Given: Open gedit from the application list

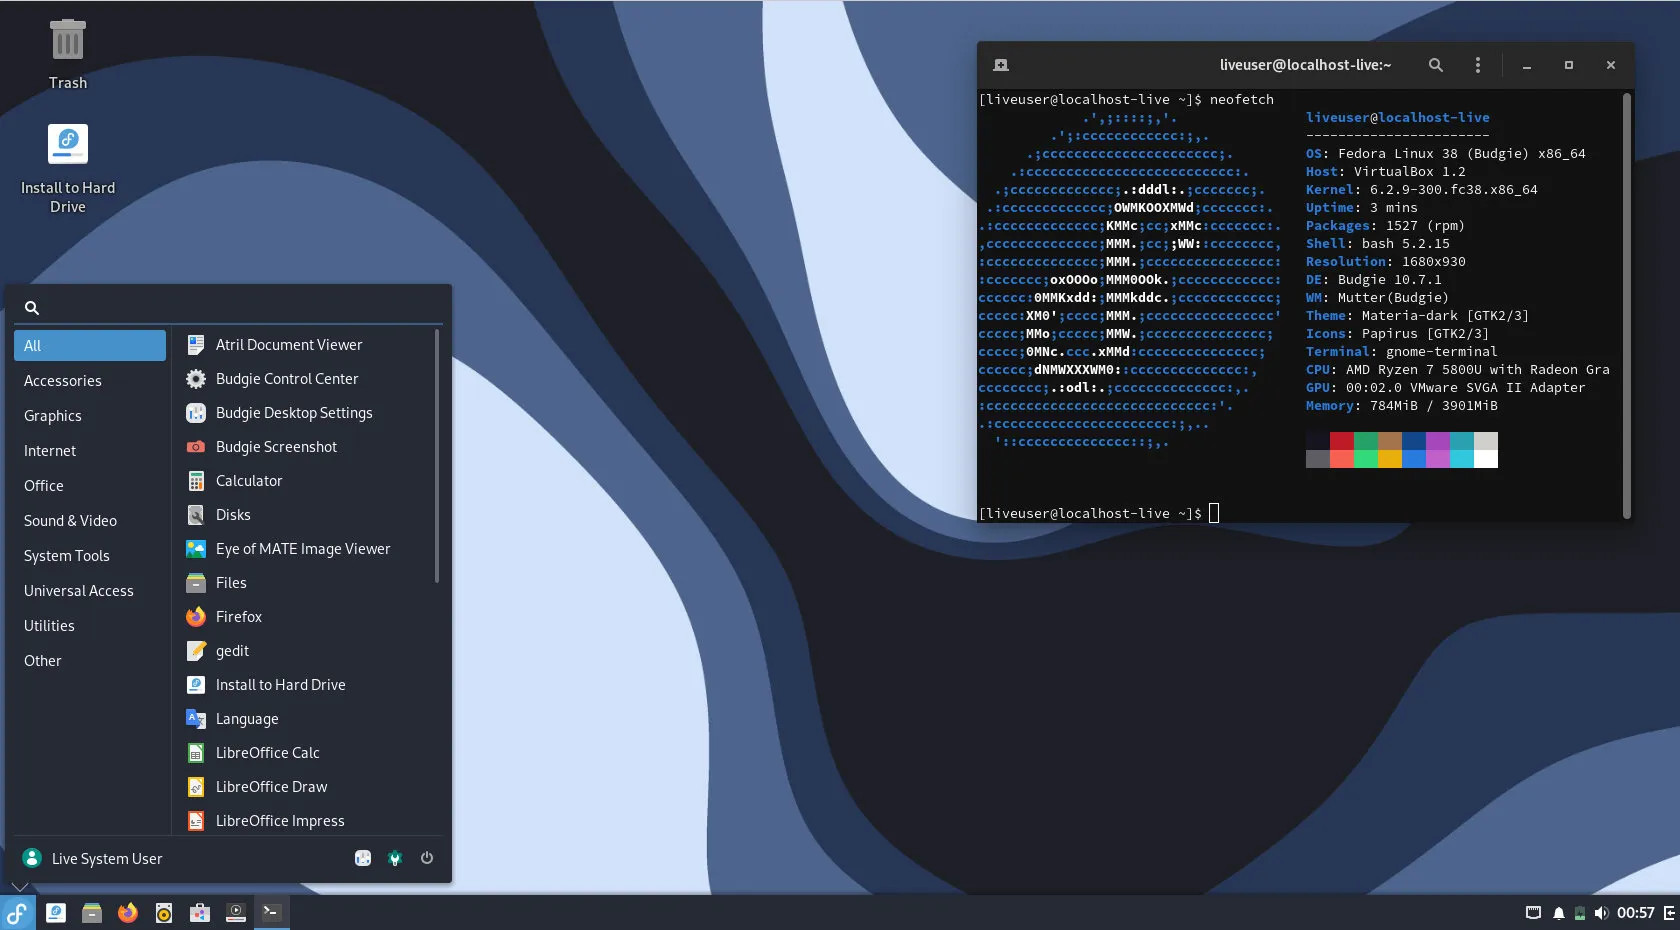Looking at the screenshot, I should coord(232,650).
